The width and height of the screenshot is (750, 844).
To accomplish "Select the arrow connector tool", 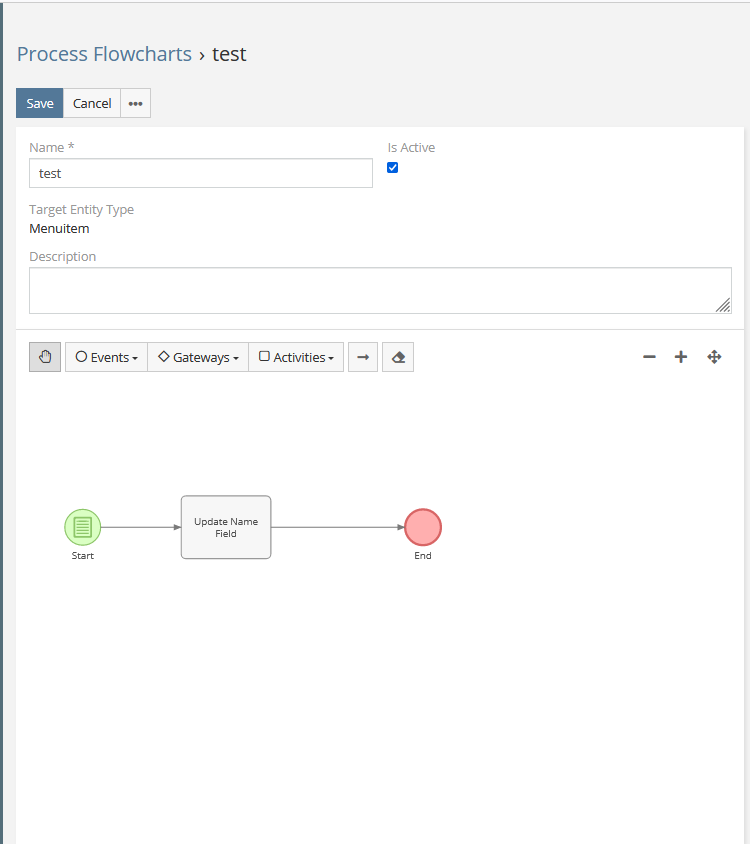I will coord(363,357).
